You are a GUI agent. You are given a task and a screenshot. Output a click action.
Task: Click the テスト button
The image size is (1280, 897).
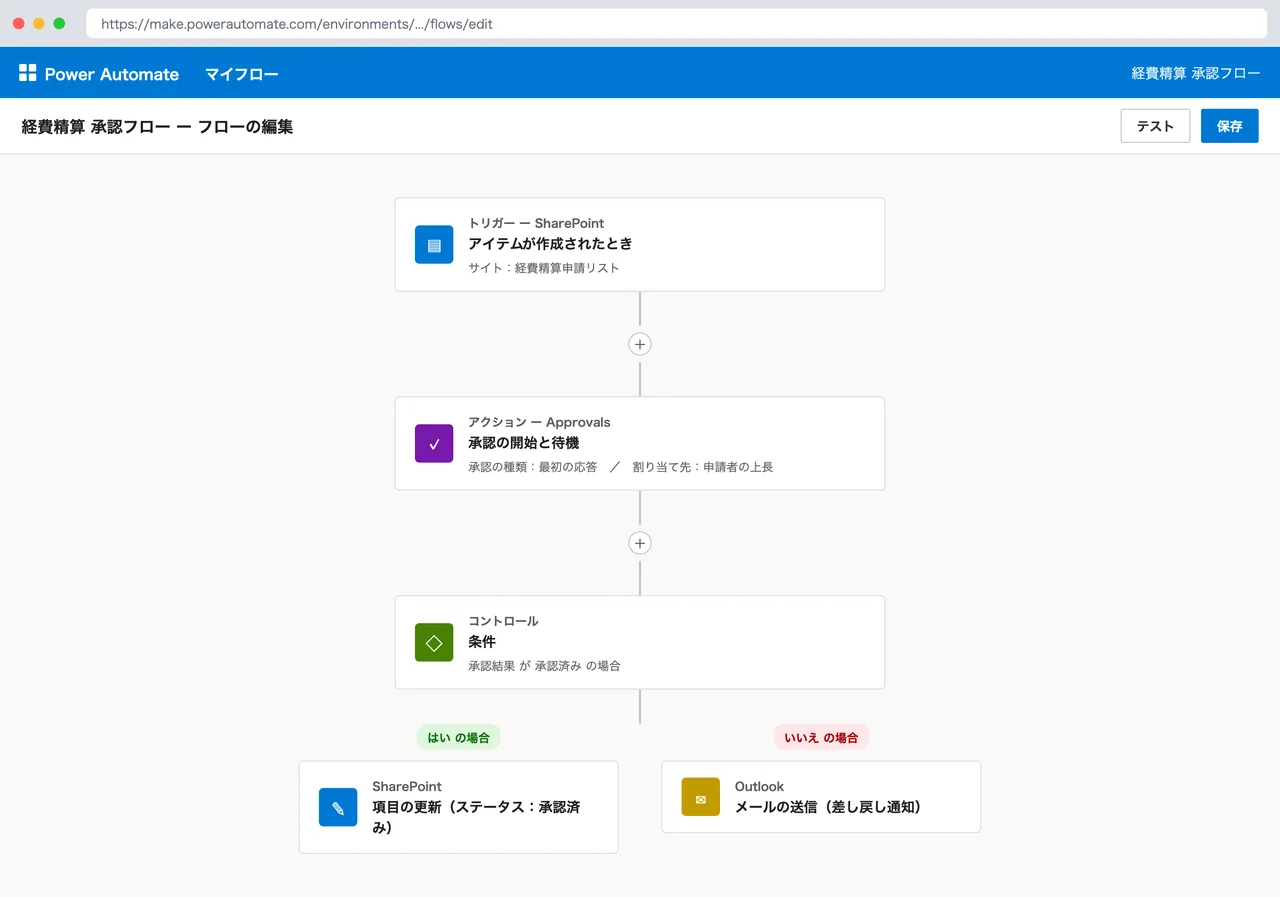(x=1155, y=126)
